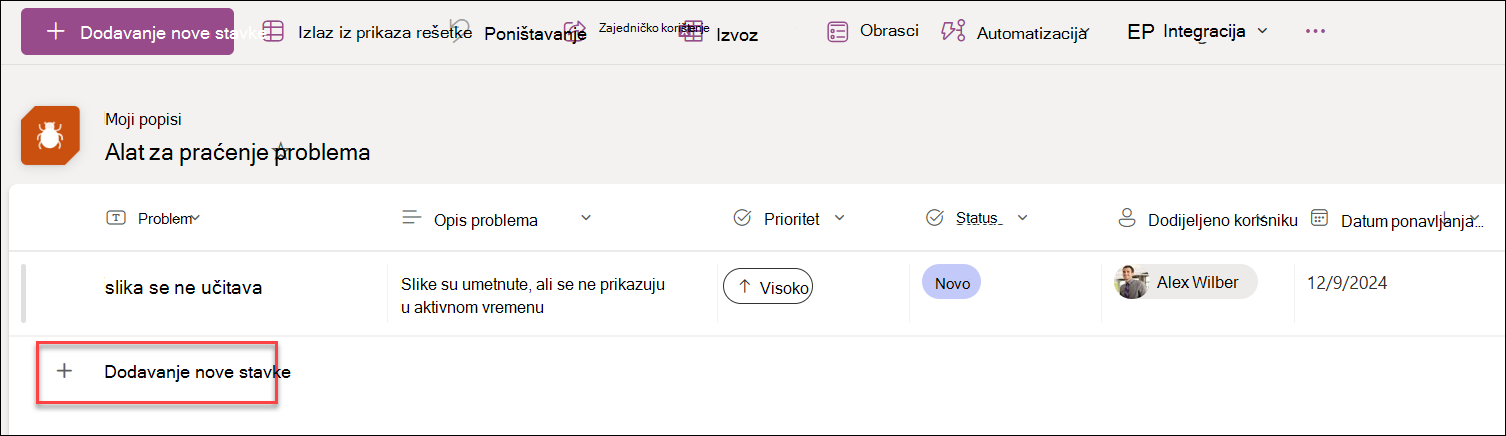Click the Prioritet column choice icon

pyautogui.click(x=742, y=217)
